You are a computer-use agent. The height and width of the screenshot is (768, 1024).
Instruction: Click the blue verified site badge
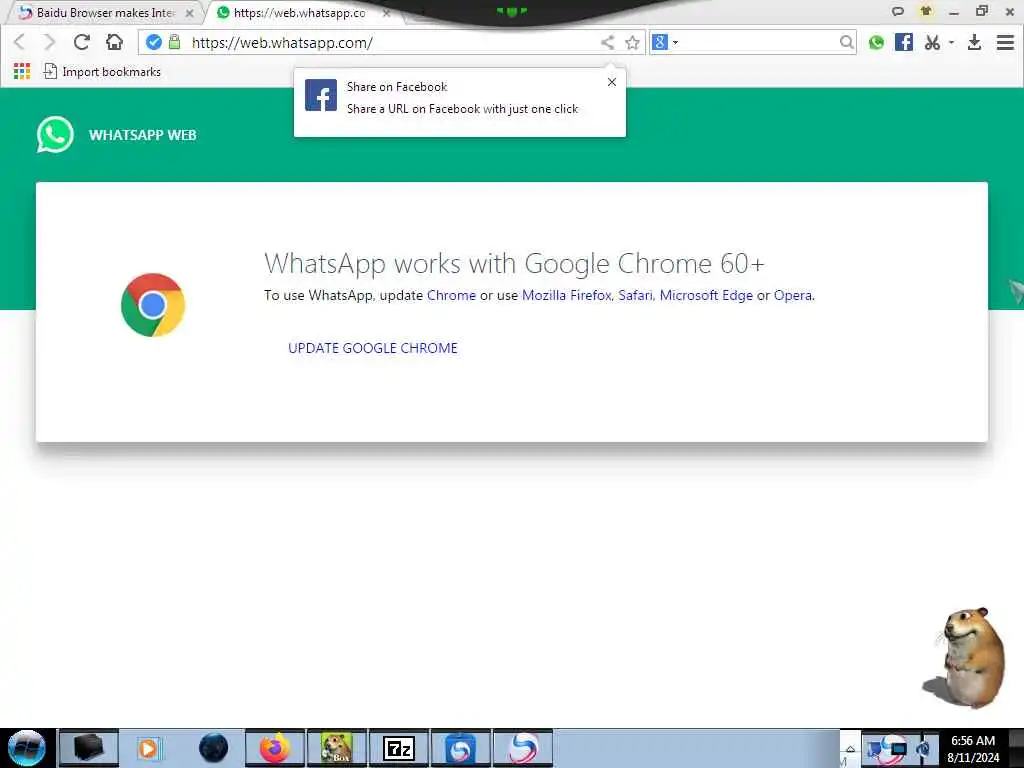coord(154,42)
